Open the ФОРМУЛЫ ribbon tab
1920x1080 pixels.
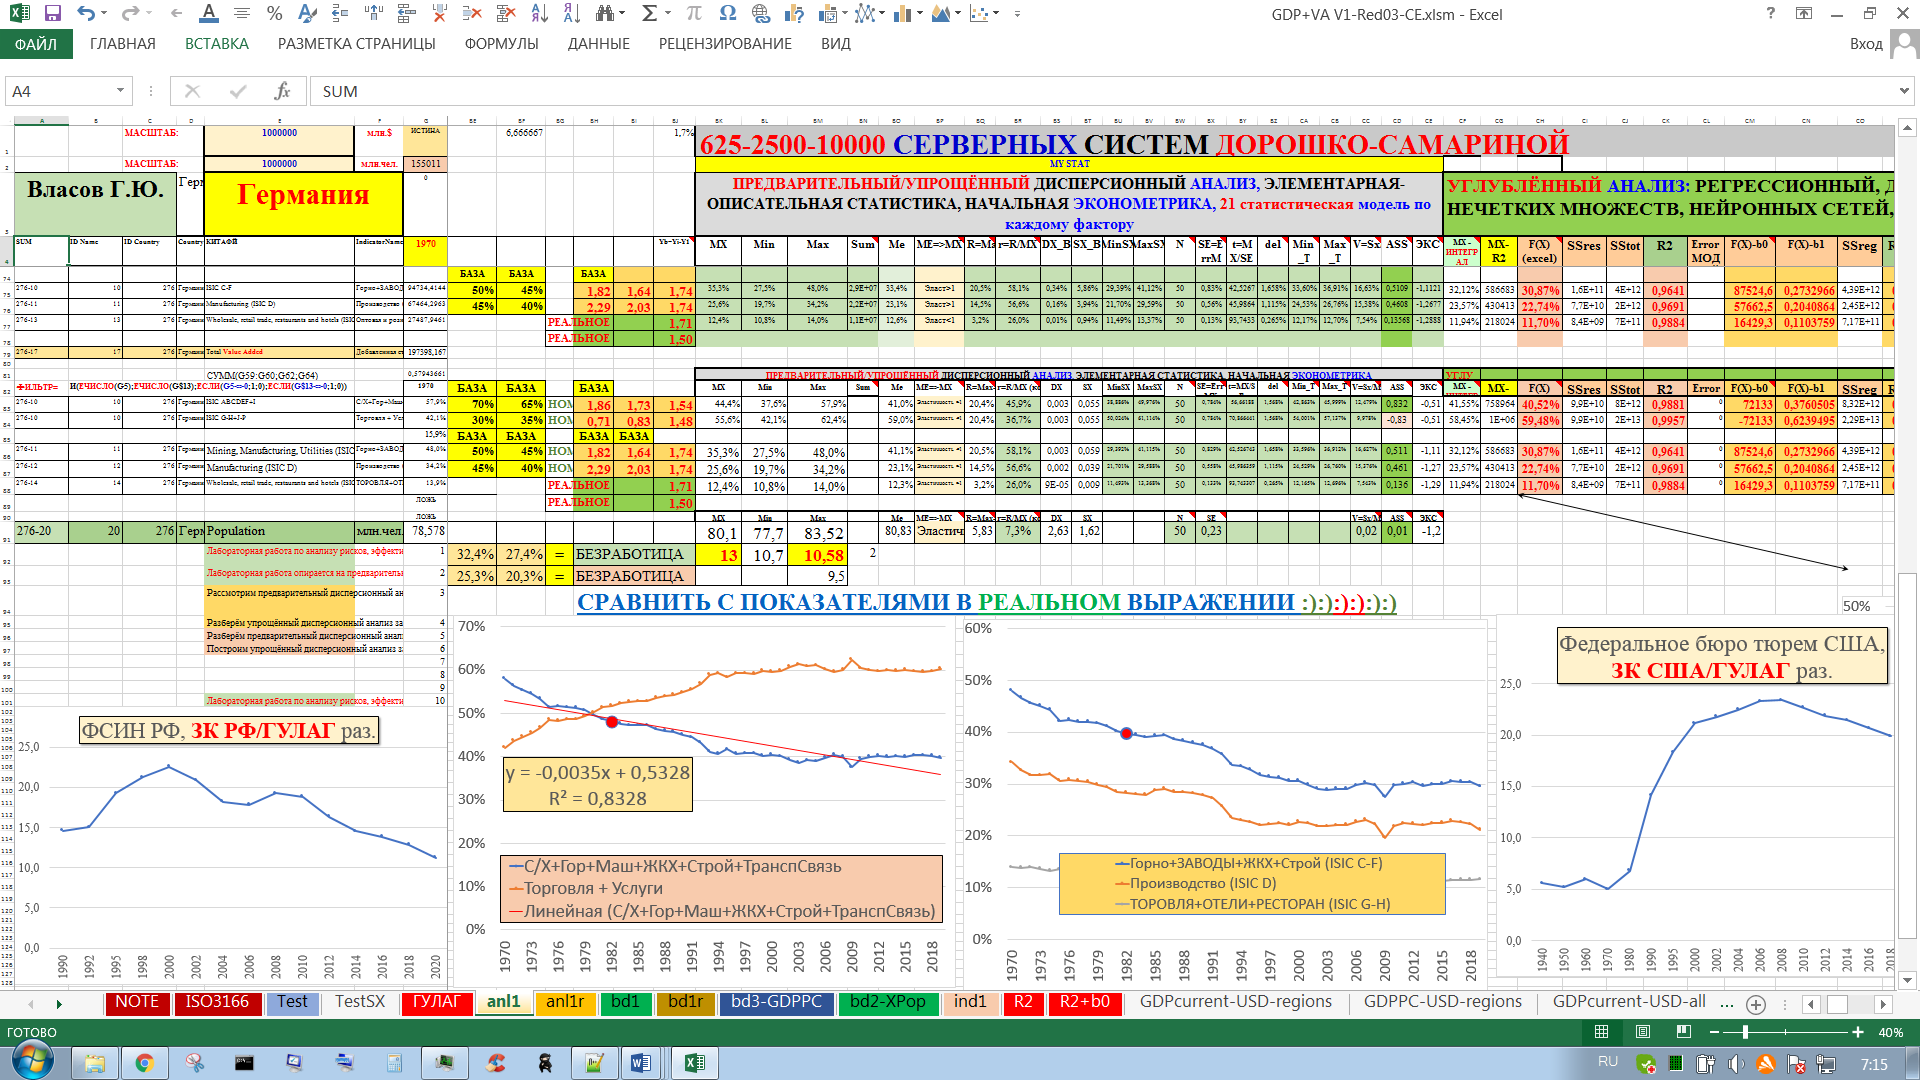(501, 44)
